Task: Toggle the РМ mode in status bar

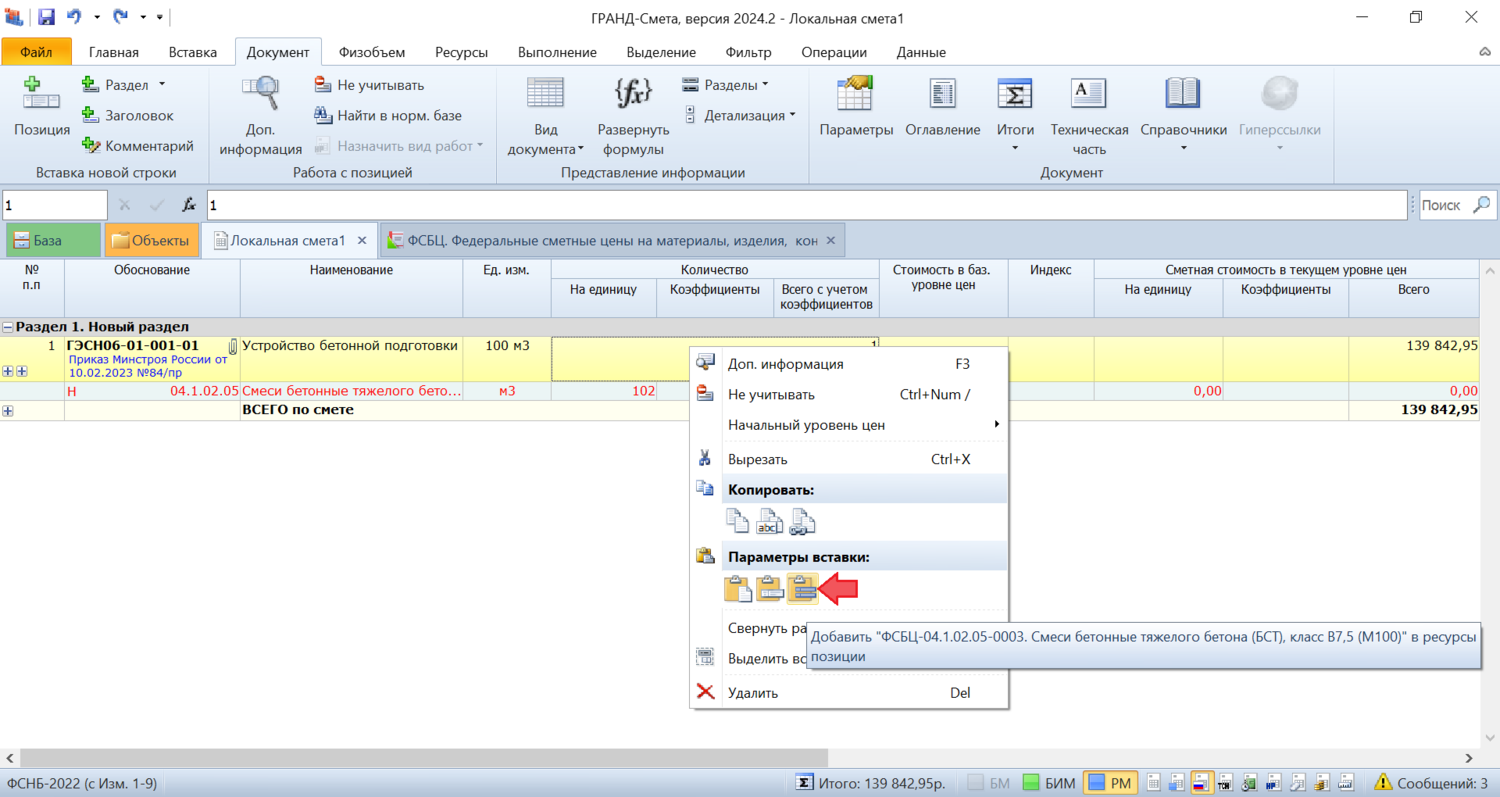Action: [1110, 783]
